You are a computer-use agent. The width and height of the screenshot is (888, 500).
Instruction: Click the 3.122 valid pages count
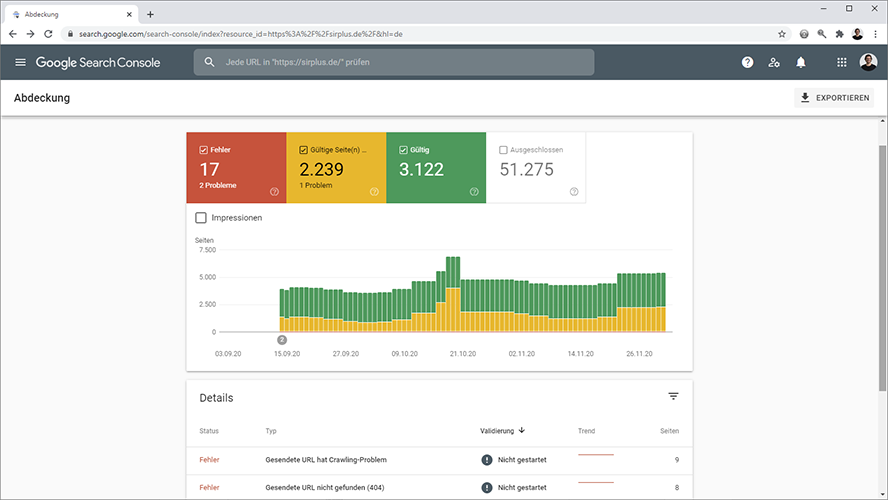tap(421, 169)
